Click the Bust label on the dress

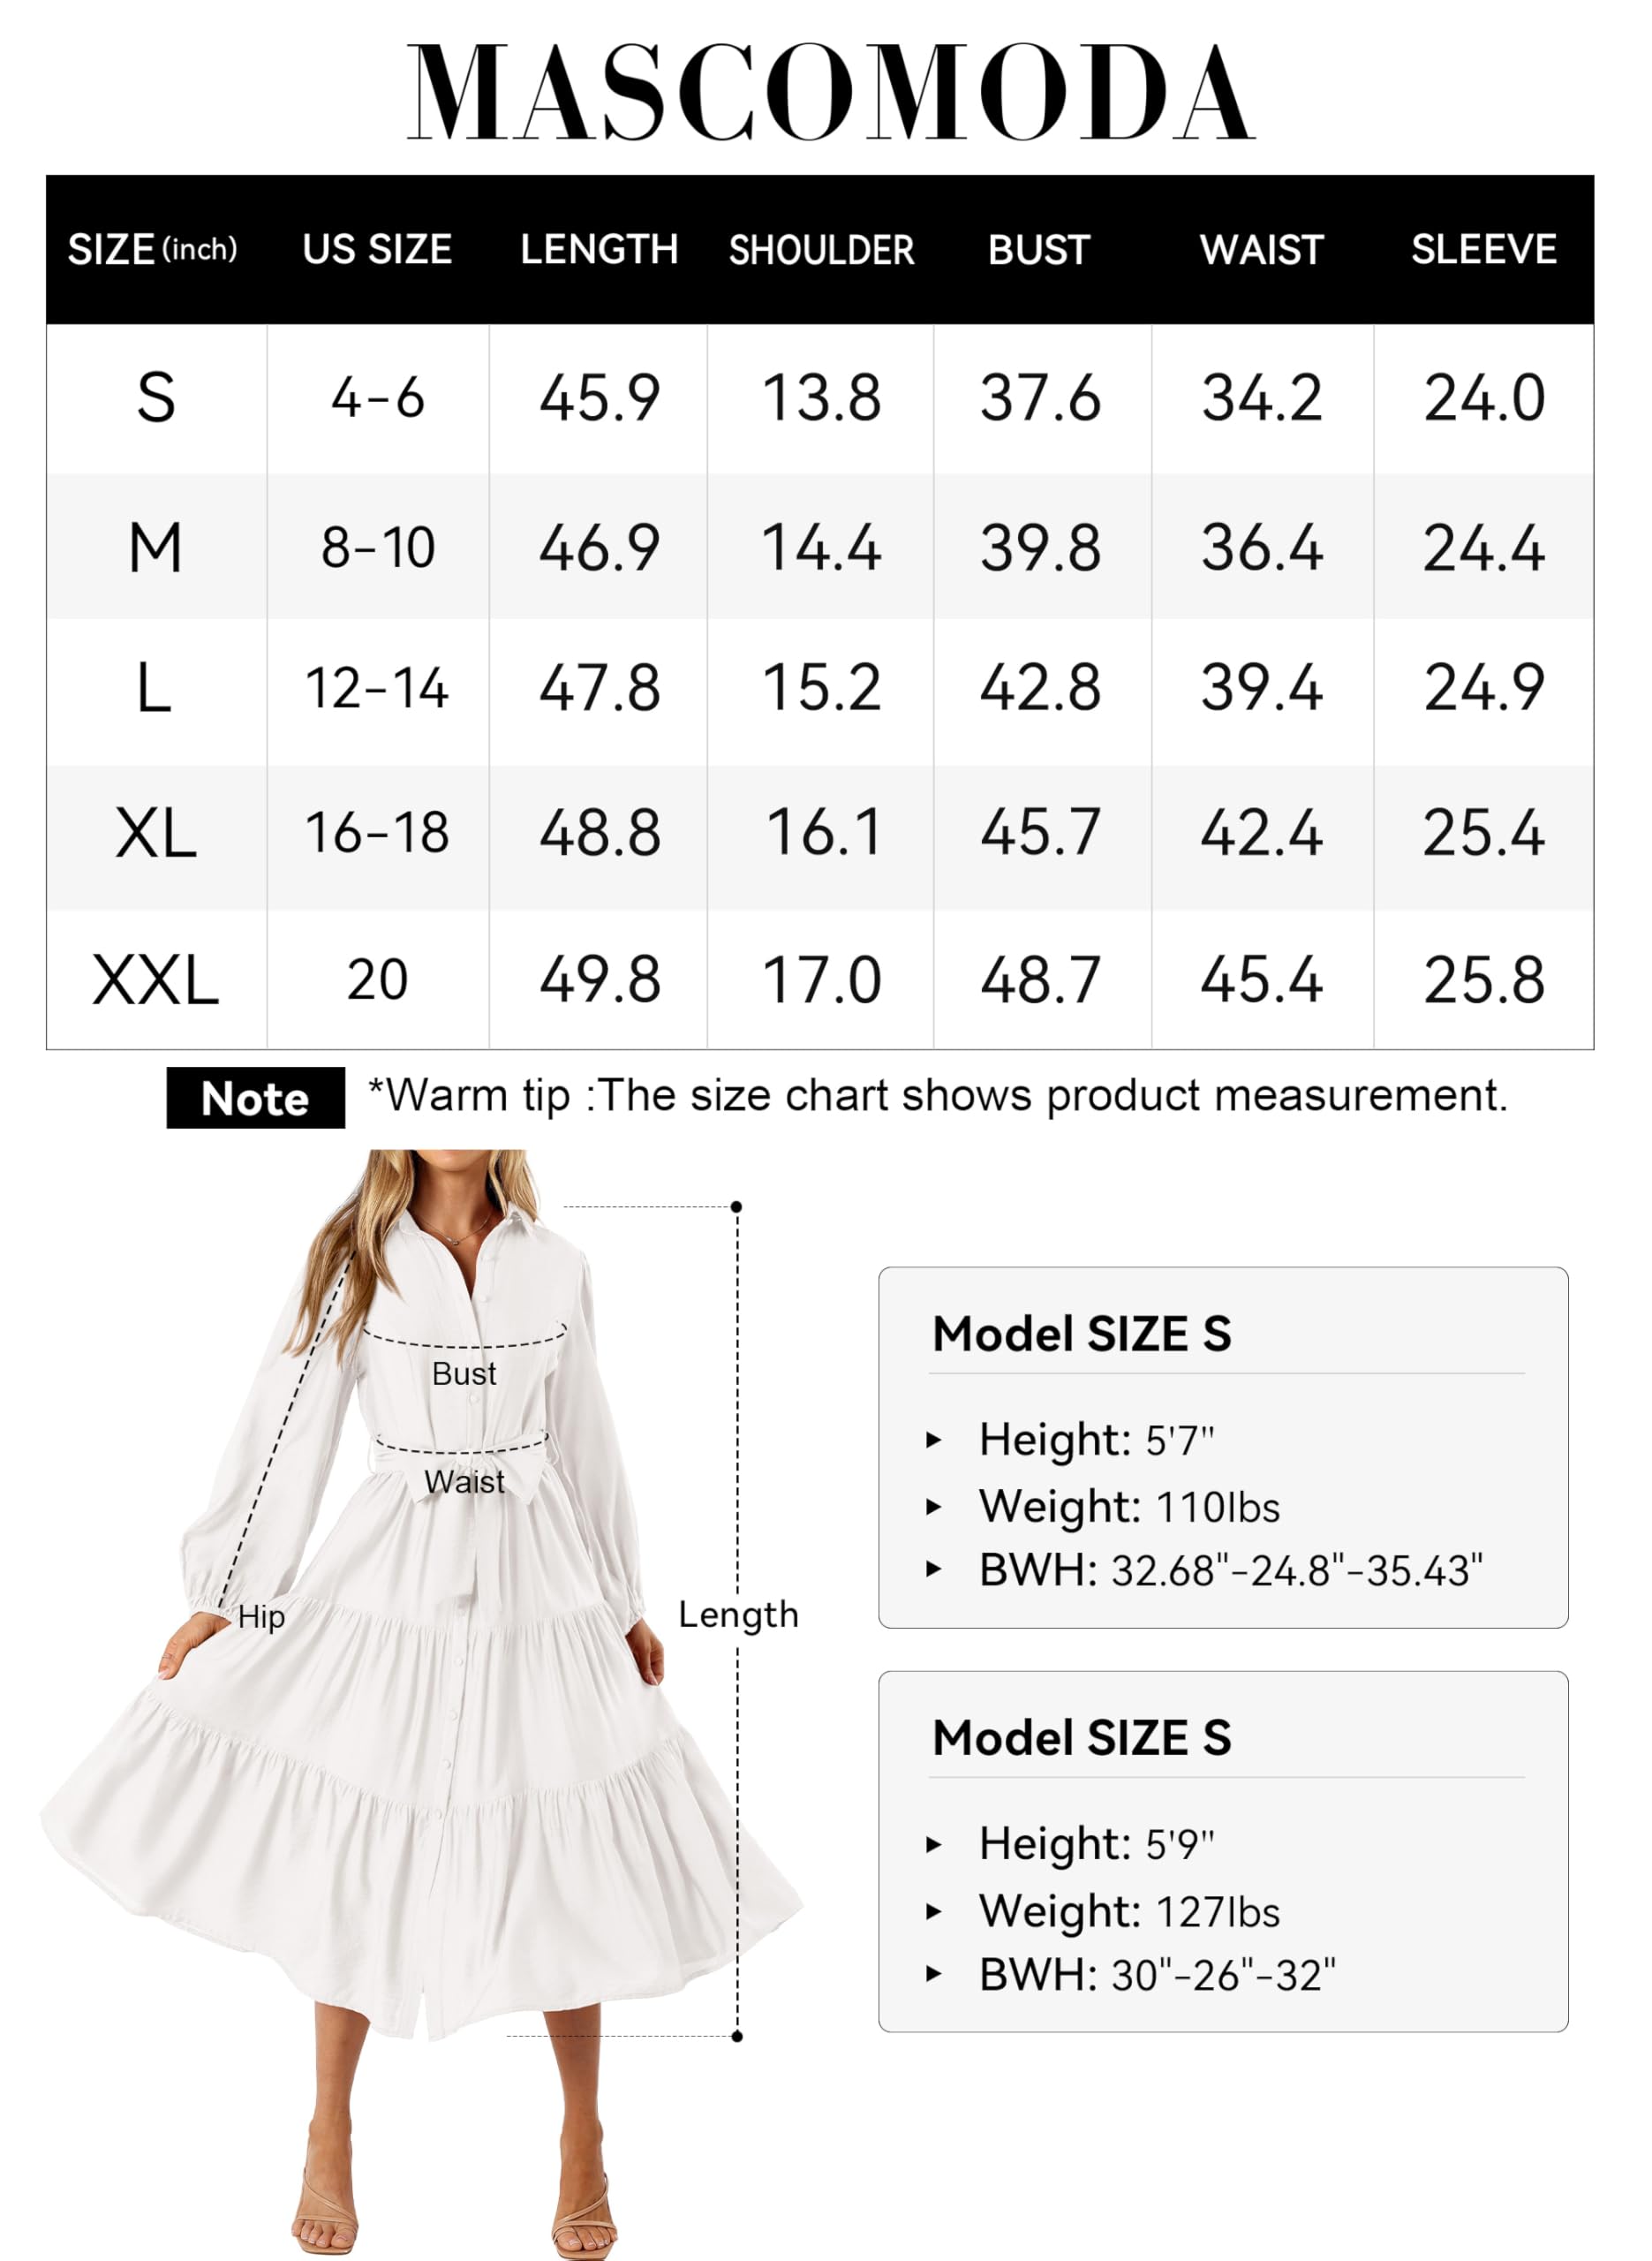pos(464,1374)
